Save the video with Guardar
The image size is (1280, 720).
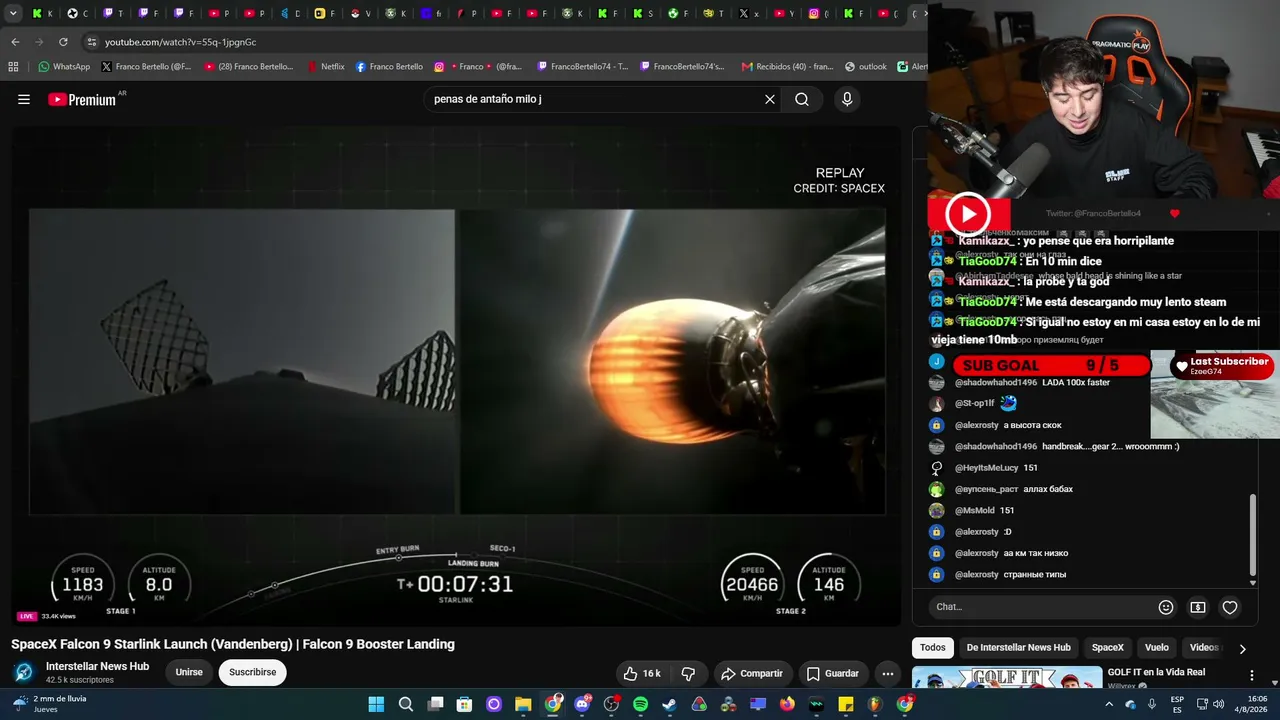(833, 673)
